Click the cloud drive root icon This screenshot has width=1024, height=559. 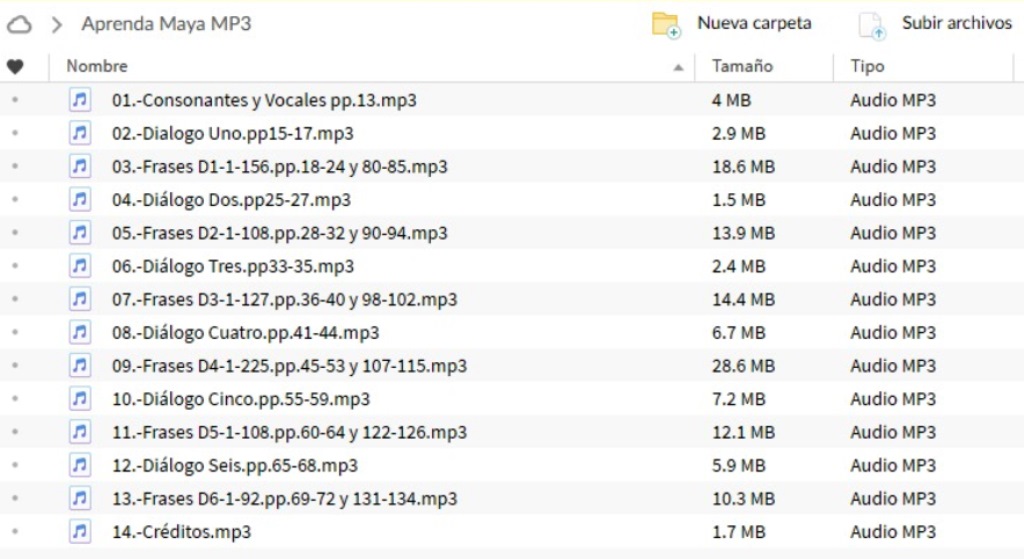coord(19,25)
